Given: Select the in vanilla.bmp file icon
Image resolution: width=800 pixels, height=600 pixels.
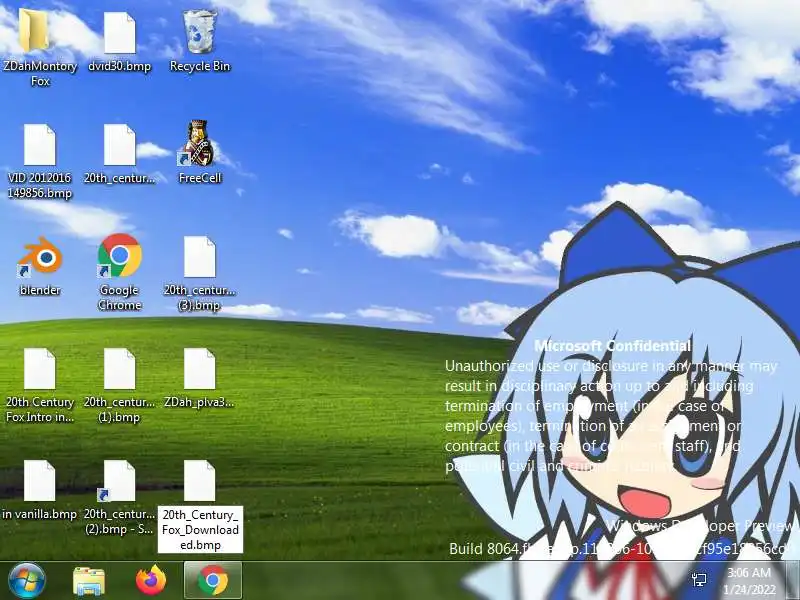Looking at the screenshot, I should click(39, 481).
